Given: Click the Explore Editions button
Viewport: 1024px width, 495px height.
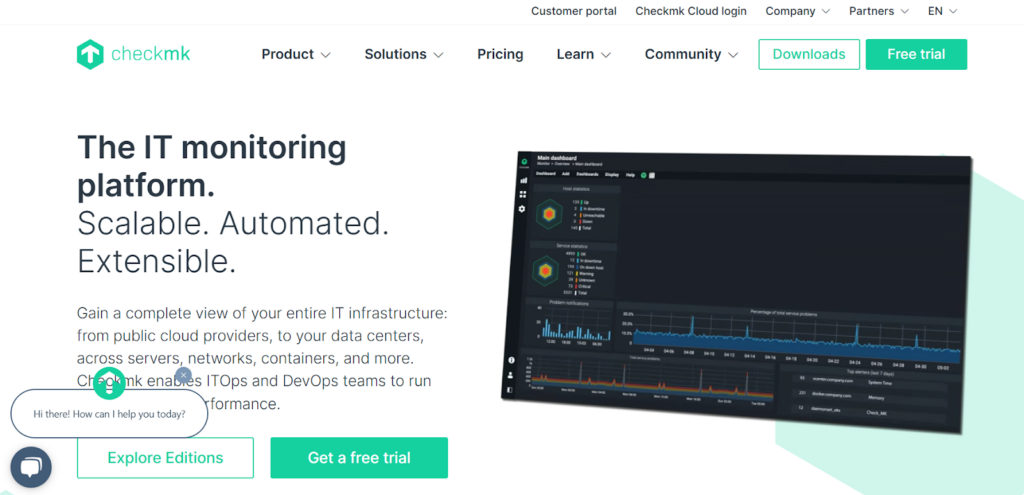Looking at the screenshot, I should [165, 458].
